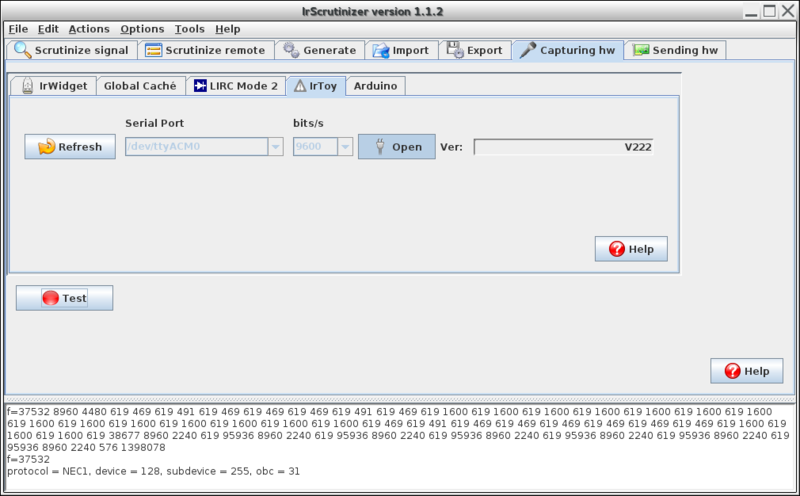
Task: Open the Global Caché tab
Action: point(140,86)
